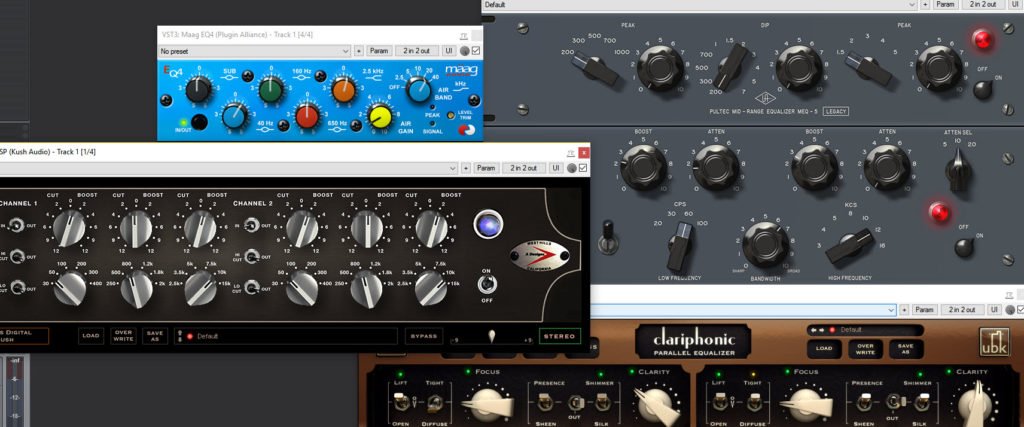The image size is (1024, 427).
Task: Flip the Pultec MEQ-5 OFF/ON switch
Action: pyautogui.click(x=982, y=90)
